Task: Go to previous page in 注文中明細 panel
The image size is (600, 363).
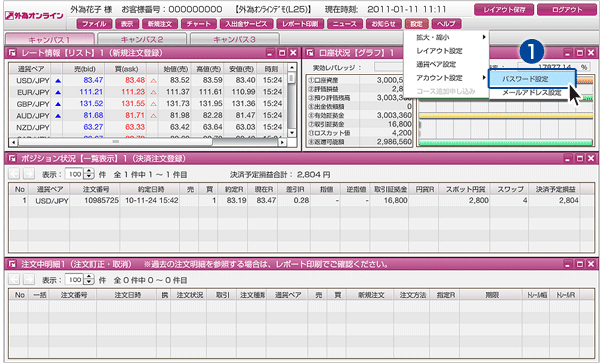Action: coord(14,280)
